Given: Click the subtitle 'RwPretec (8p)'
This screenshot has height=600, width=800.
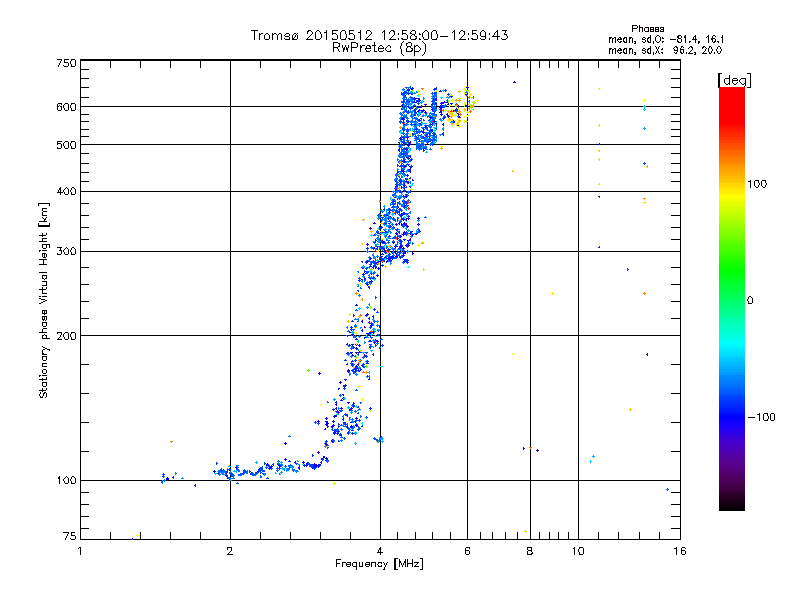Looking at the screenshot, I should coord(379,48).
